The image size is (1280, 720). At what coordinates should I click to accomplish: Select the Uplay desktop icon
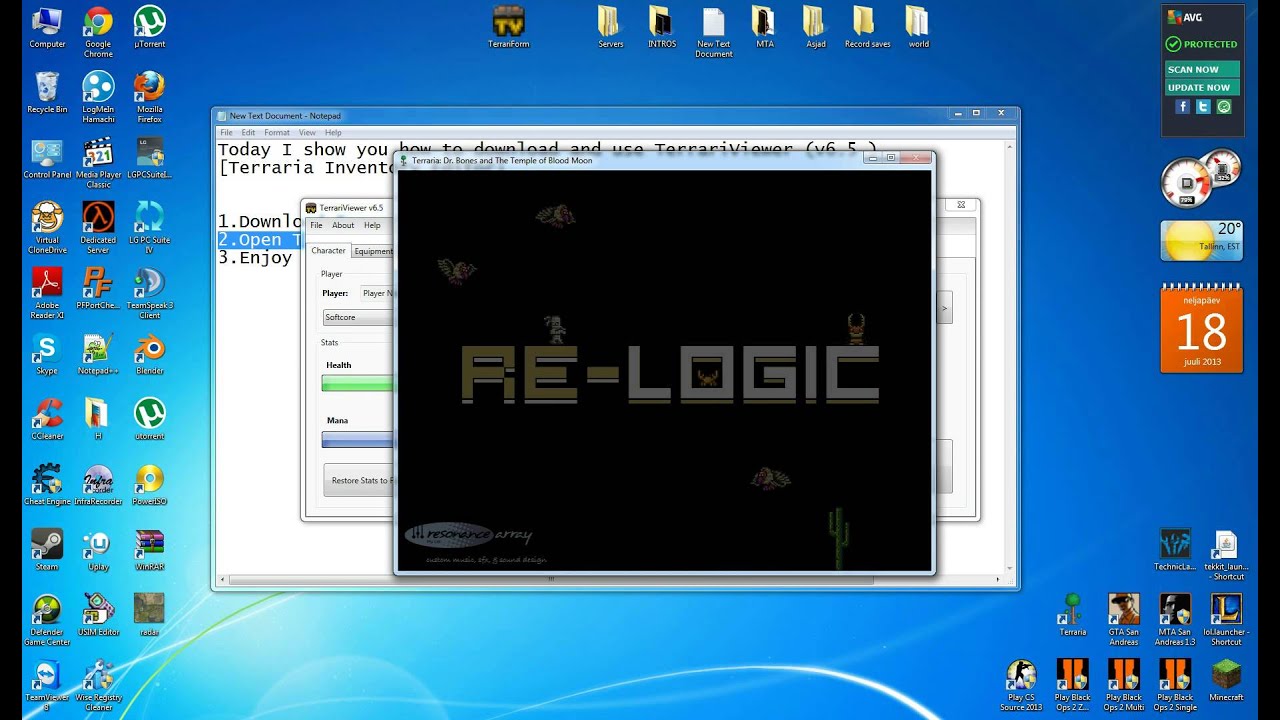tap(98, 550)
